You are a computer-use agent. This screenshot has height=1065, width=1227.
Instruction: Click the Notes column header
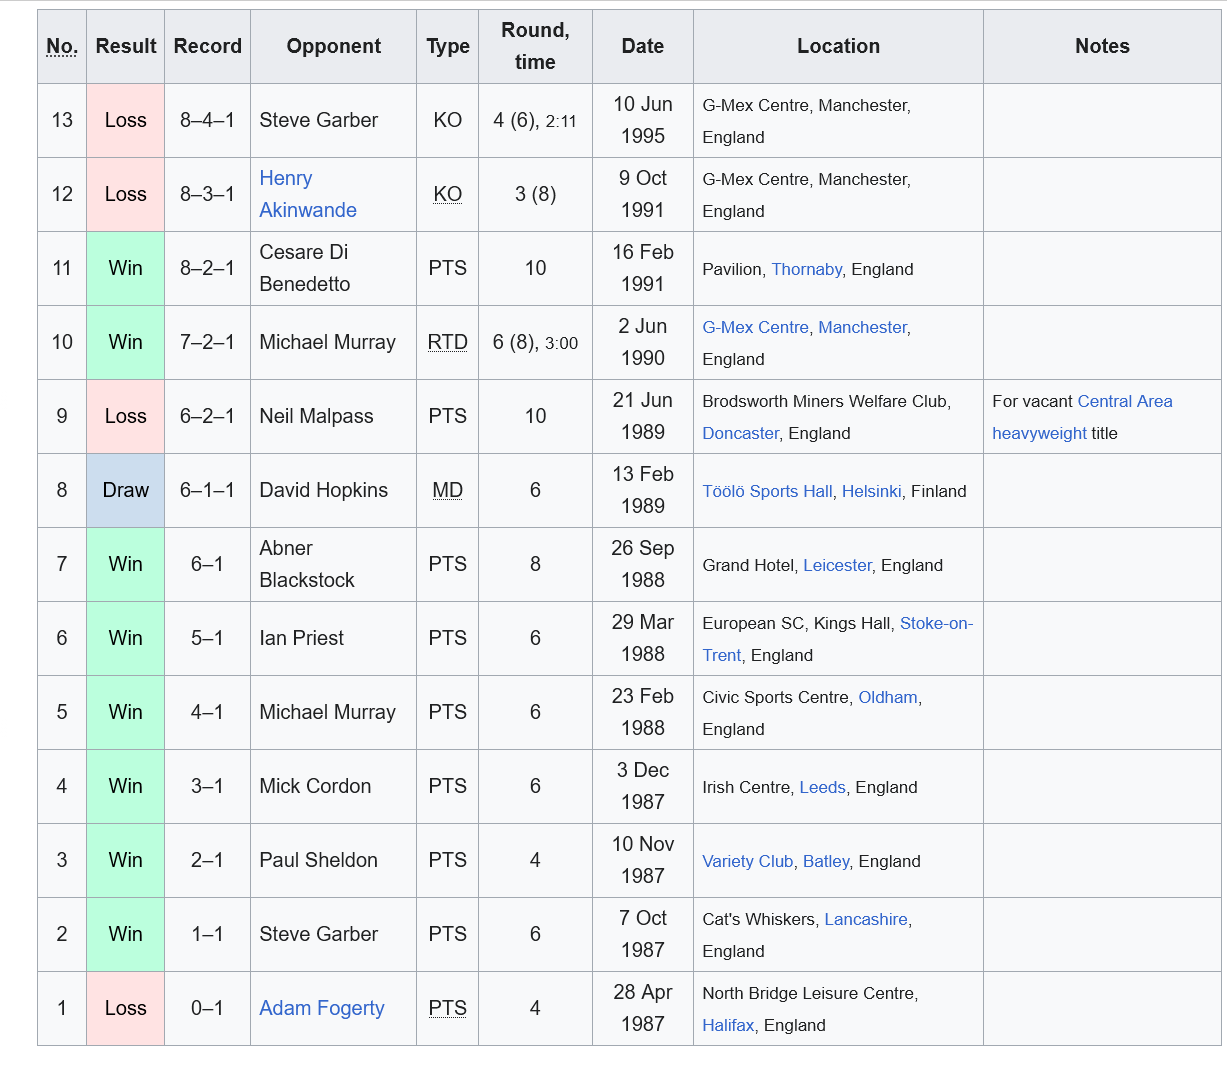[1102, 46]
